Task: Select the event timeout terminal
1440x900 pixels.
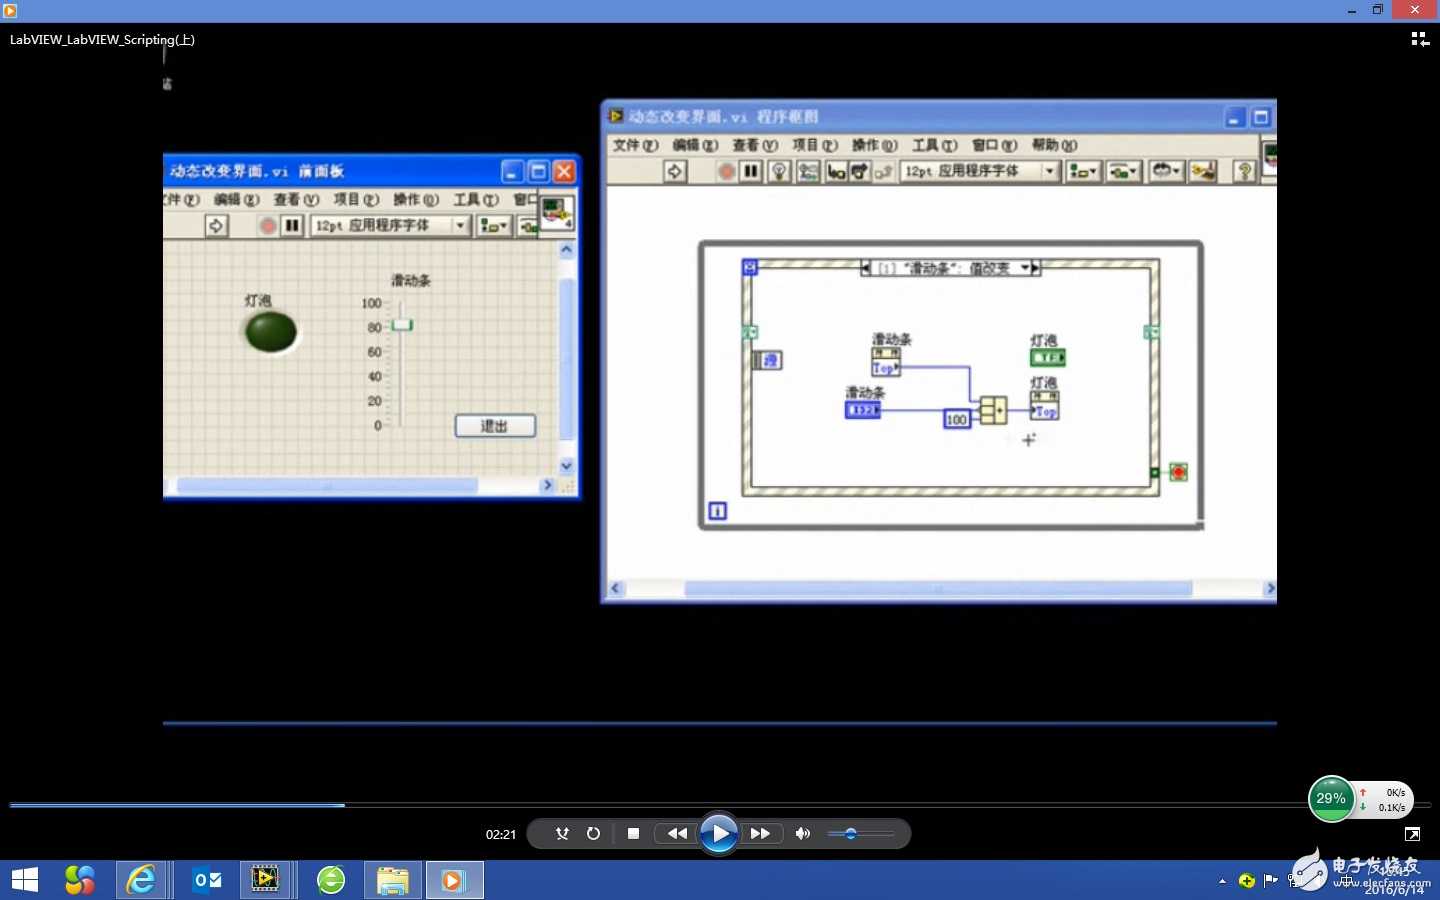Action: 750,268
